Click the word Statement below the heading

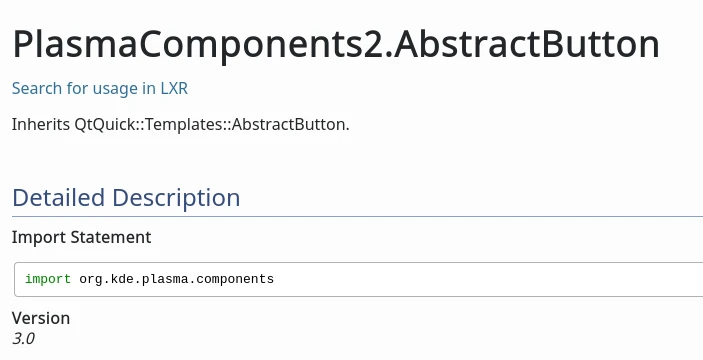click(111, 237)
